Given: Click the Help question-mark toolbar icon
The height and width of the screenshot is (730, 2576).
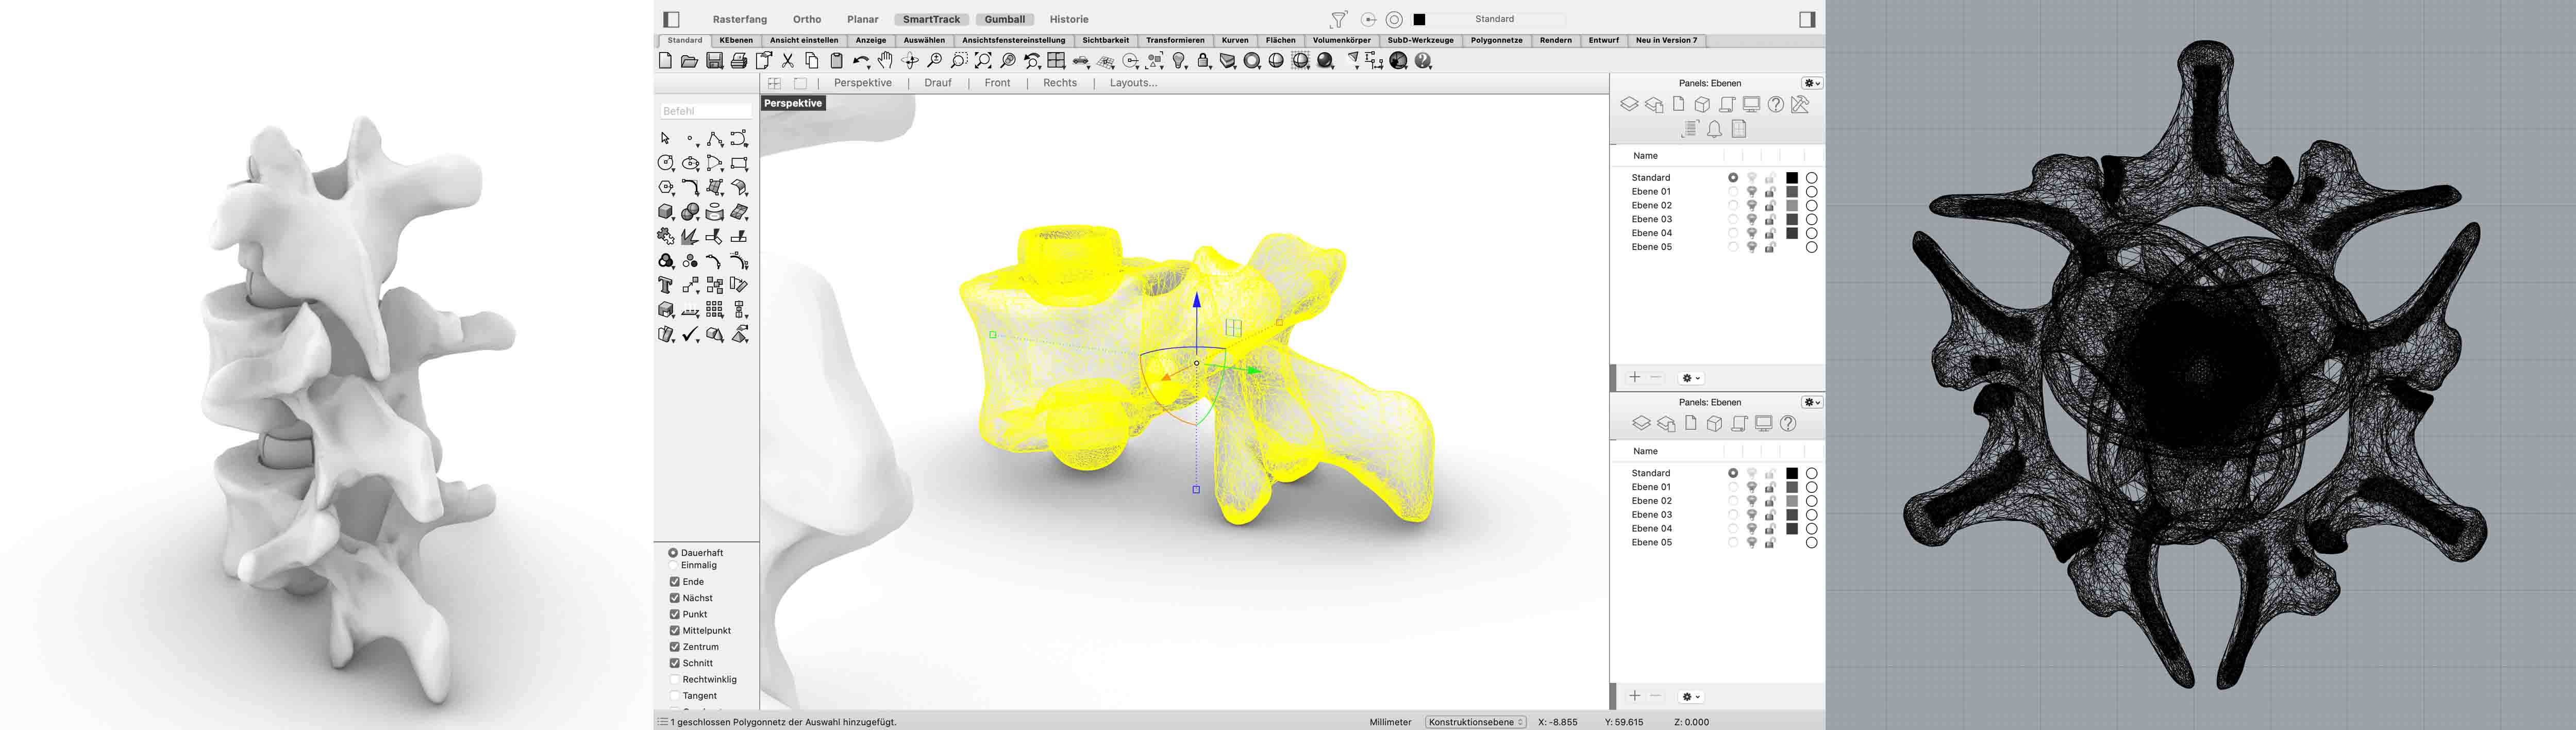Looking at the screenshot, I should (x=1424, y=61).
